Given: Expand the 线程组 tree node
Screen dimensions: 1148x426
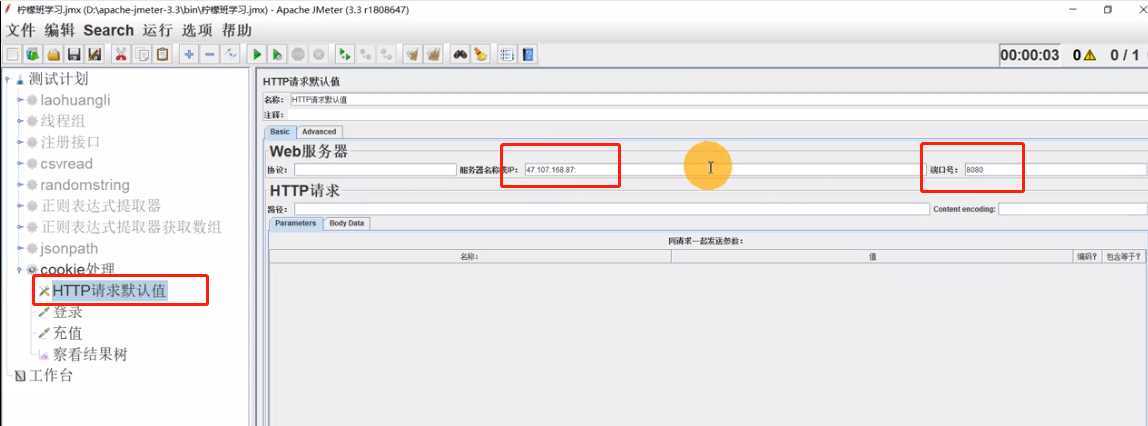Looking at the screenshot, I should point(21,122).
